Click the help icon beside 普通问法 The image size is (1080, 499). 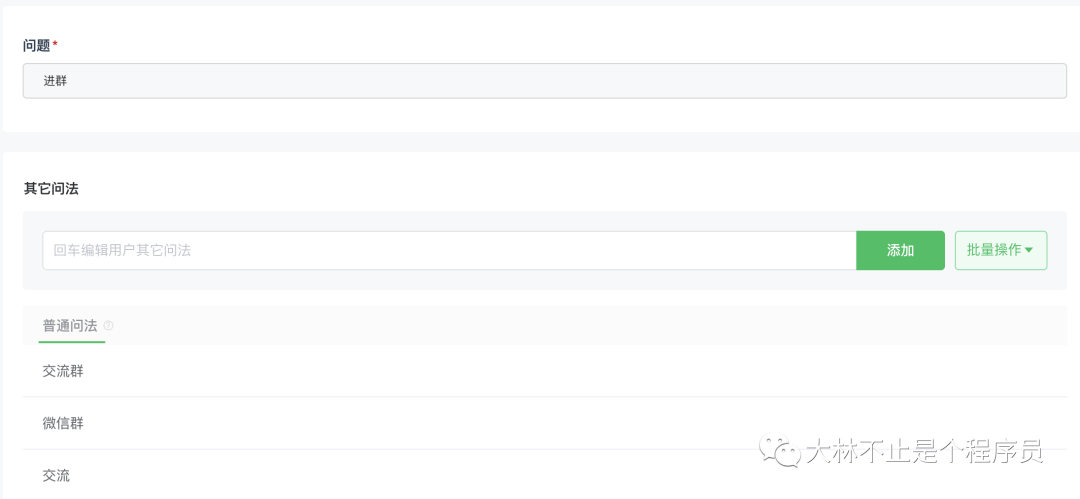click(108, 326)
